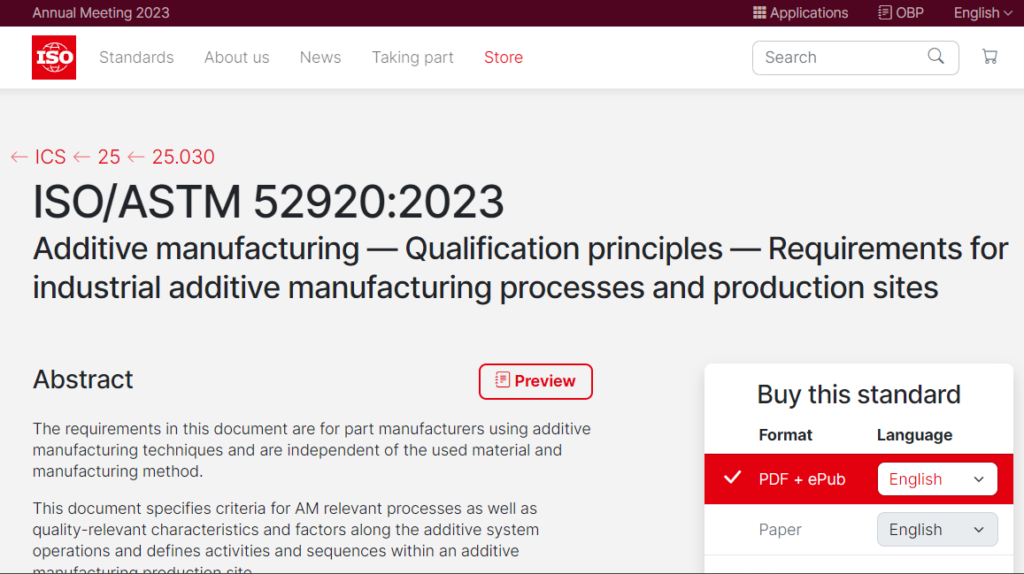Open the Annual Meeting 2023 link

101,13
